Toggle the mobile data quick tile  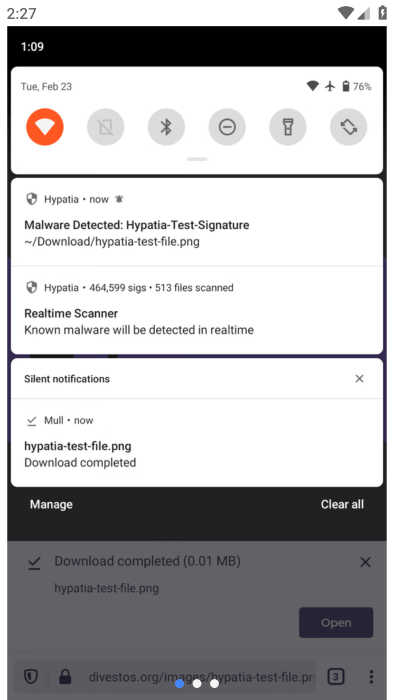coord(106,127)
